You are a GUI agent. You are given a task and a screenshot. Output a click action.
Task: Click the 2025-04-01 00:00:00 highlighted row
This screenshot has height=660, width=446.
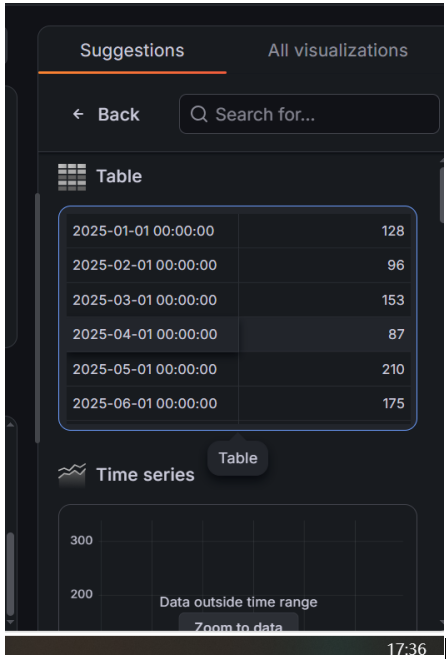click(239, 334)
